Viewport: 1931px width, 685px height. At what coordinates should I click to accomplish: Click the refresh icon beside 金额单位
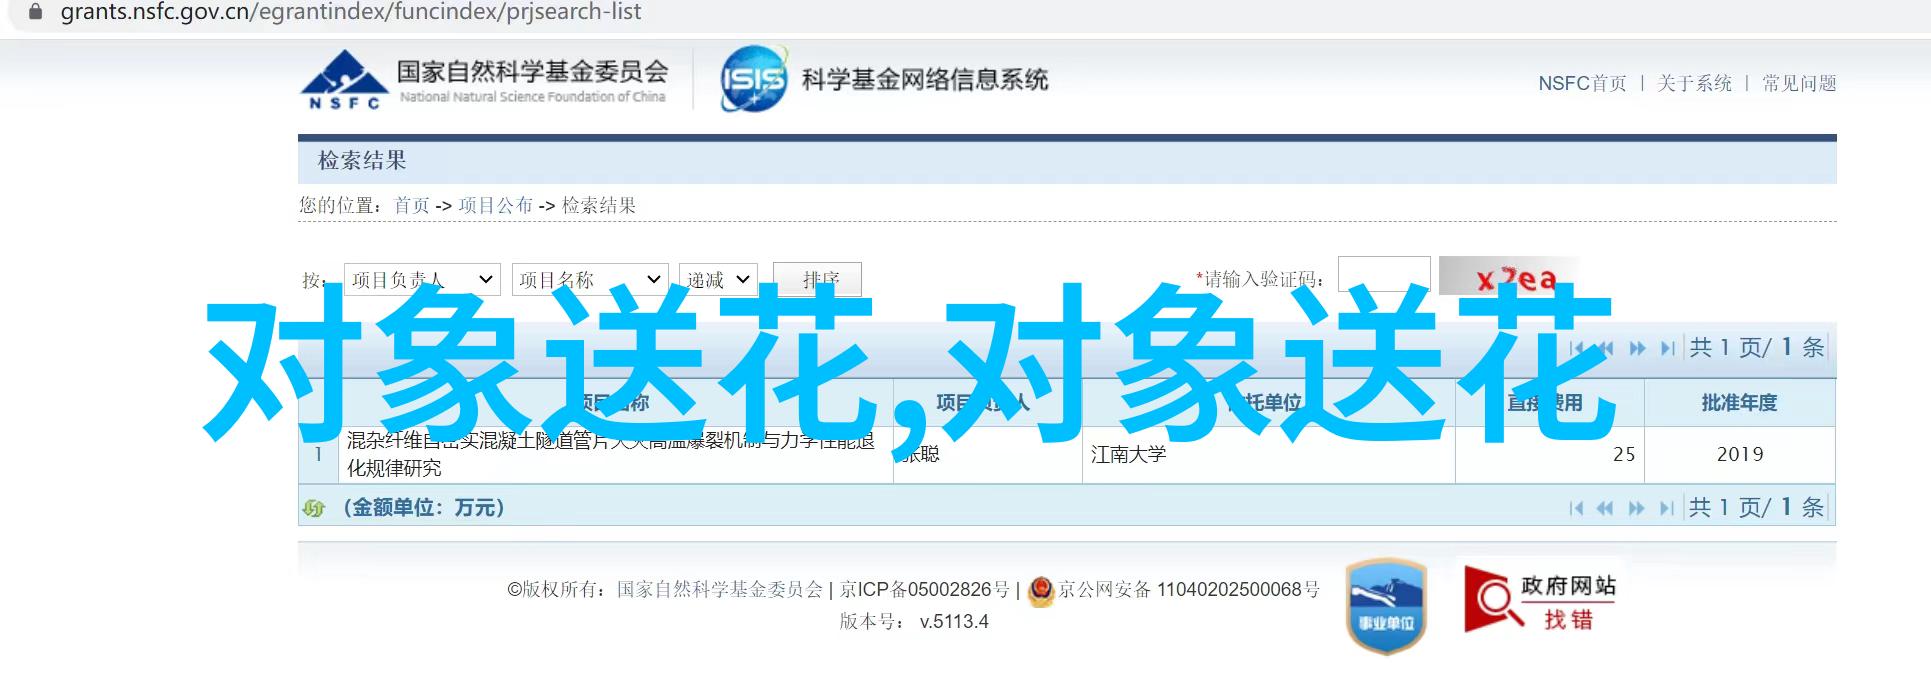point(314,508)
